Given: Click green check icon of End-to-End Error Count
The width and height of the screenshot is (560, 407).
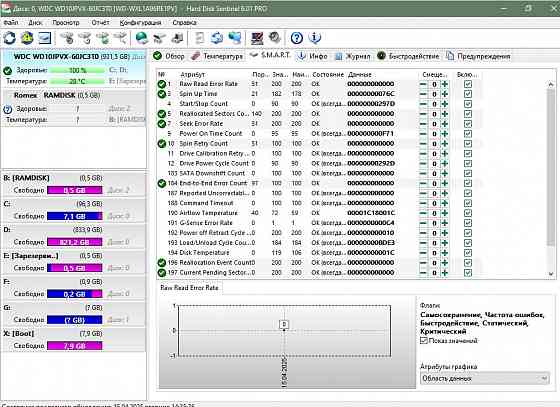Looking at the screenshot, I should coord(162,184).
